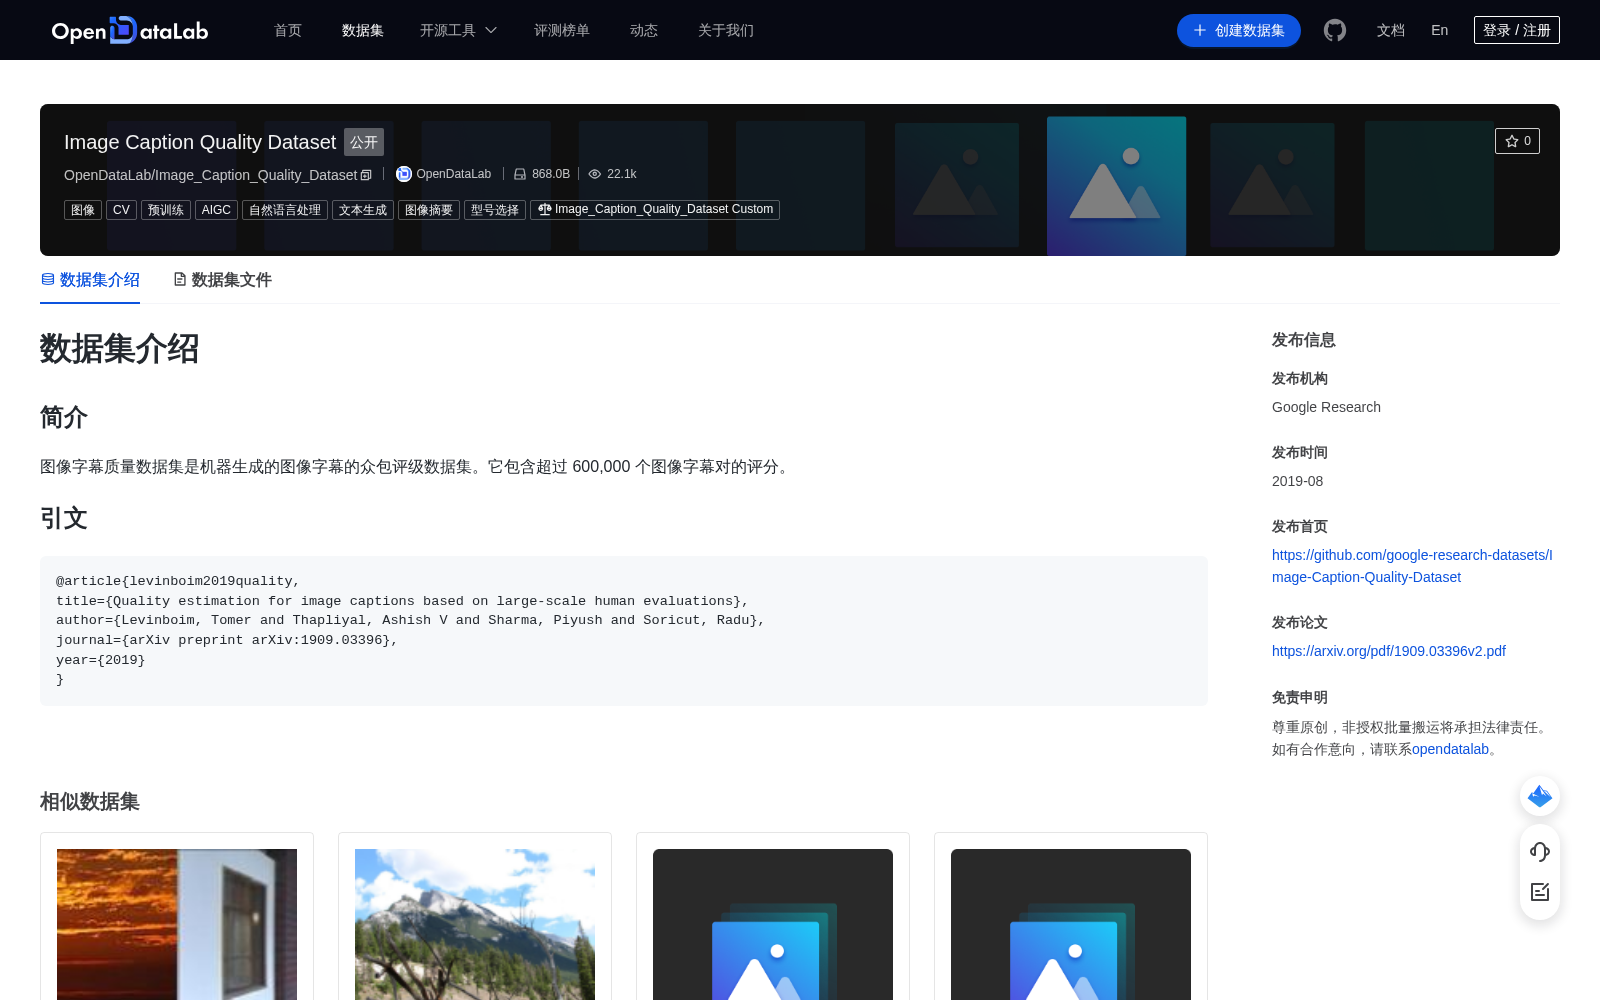Viewport: 1600px width, 1000px height.
Task: Click the 免责申明 heading
Action: 1300,698
